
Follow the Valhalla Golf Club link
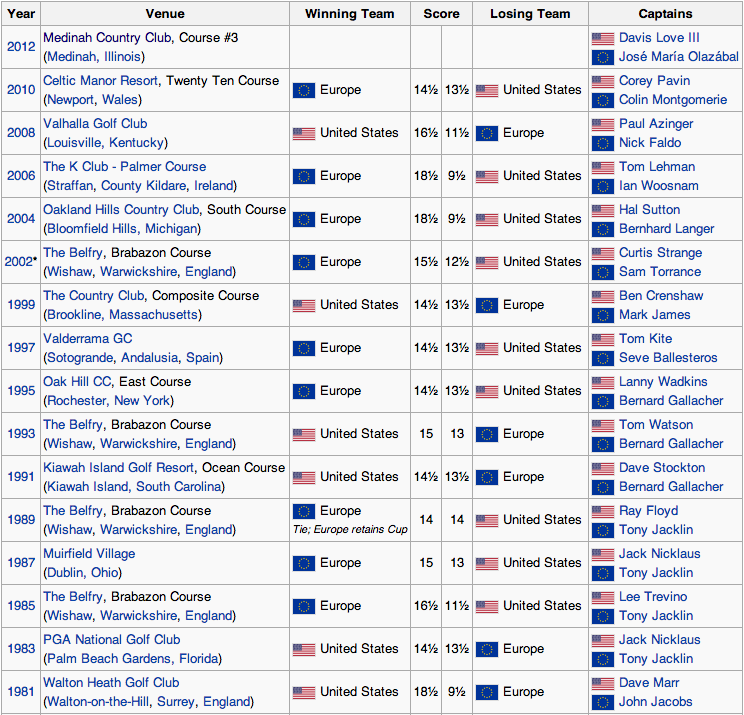pyautogui.click(x=95, y=124)
